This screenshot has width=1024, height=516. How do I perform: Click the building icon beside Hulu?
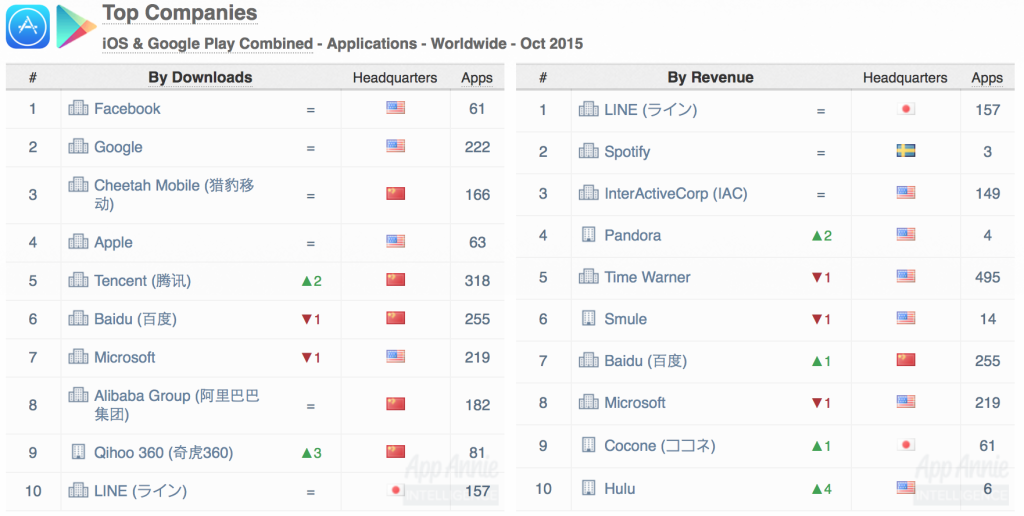click(588, 487)
